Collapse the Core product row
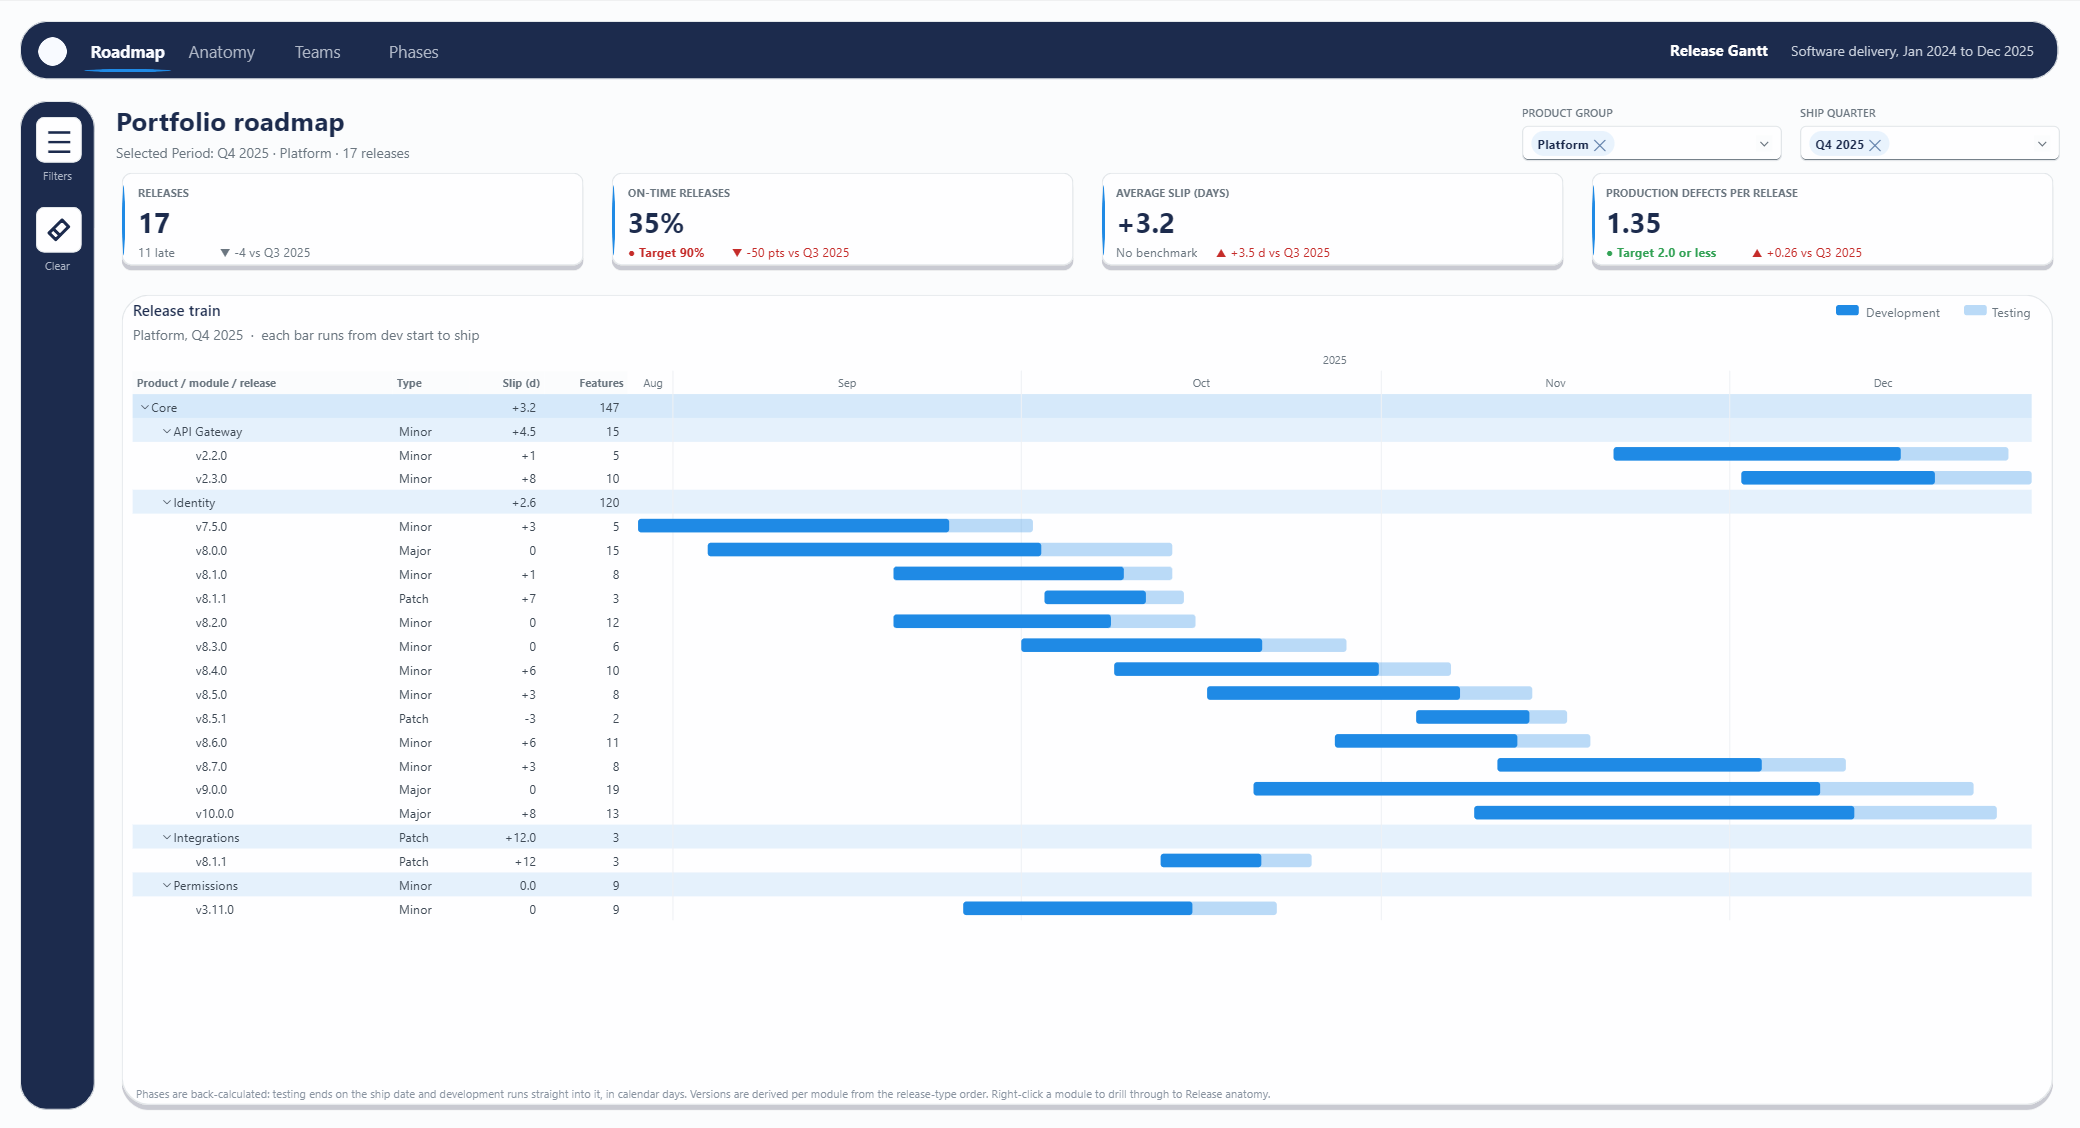Image resolution: width=2080 pixels, height=1128 pixels. coord(145,407)
